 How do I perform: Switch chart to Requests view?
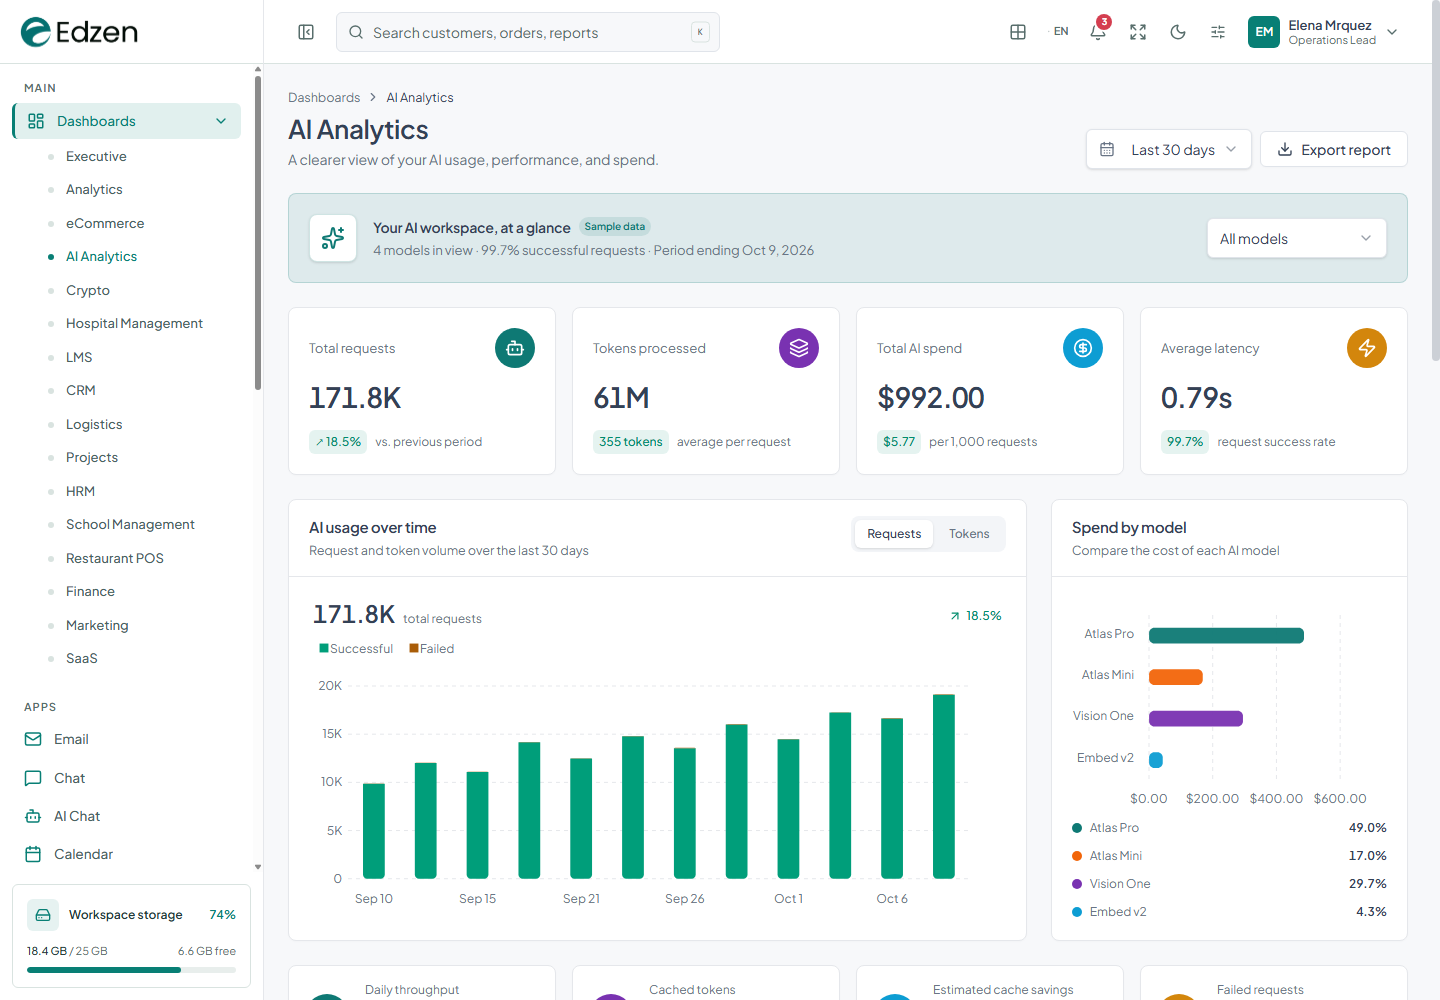click(894, 534)
